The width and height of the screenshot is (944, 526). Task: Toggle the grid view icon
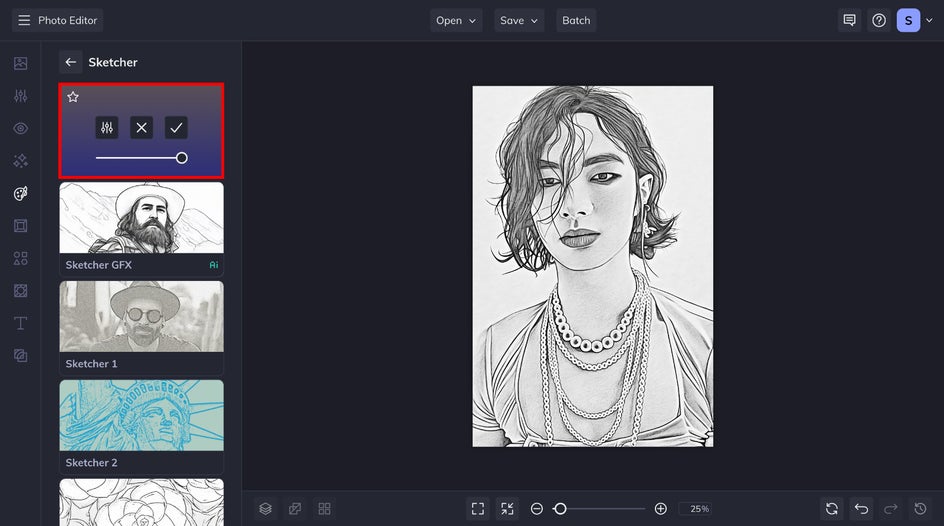pyautogui.click(x=324, y=509)
